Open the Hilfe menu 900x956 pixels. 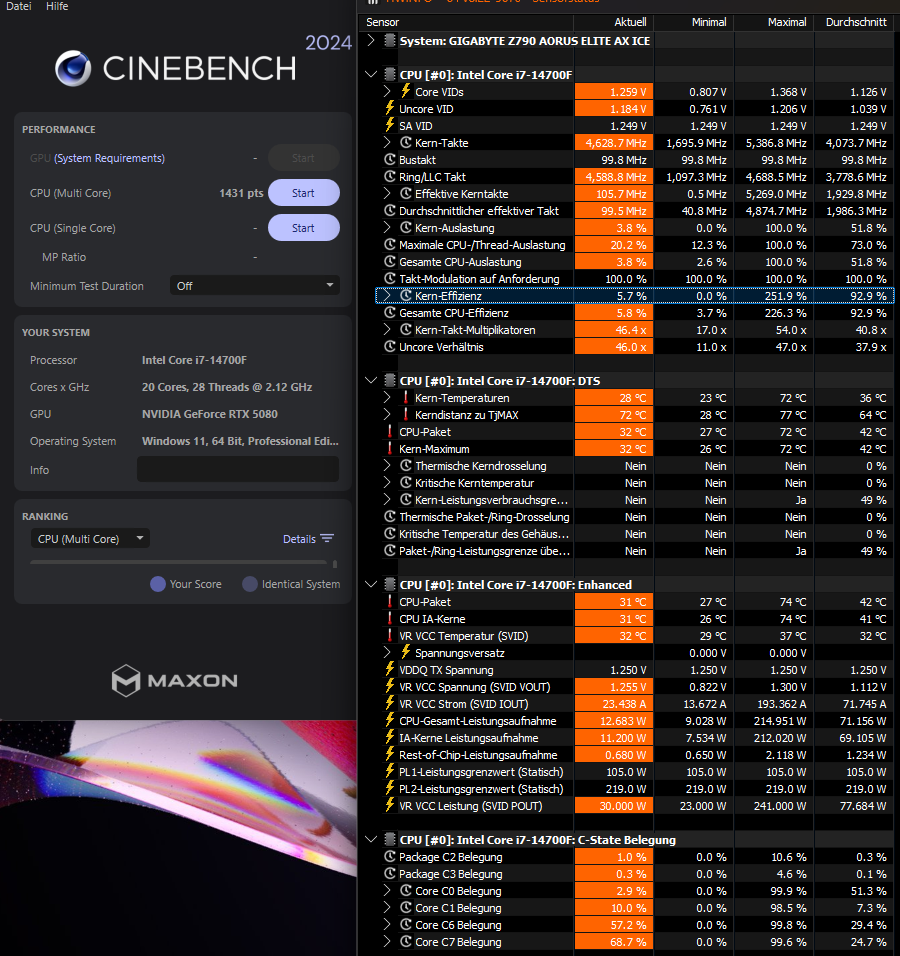coord(57,6)
